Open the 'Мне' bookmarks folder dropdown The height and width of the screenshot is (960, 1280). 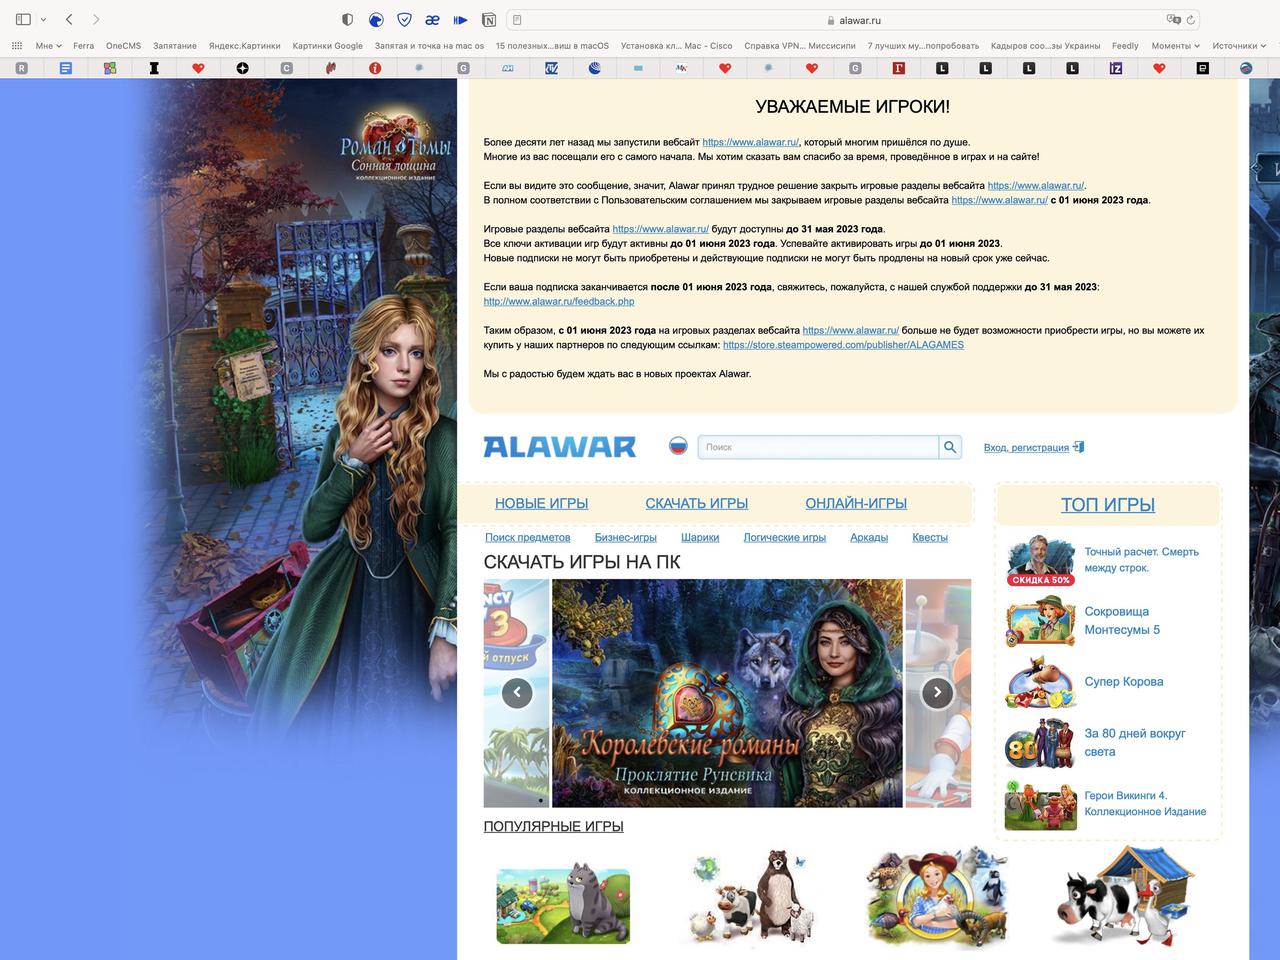[48, 45]
